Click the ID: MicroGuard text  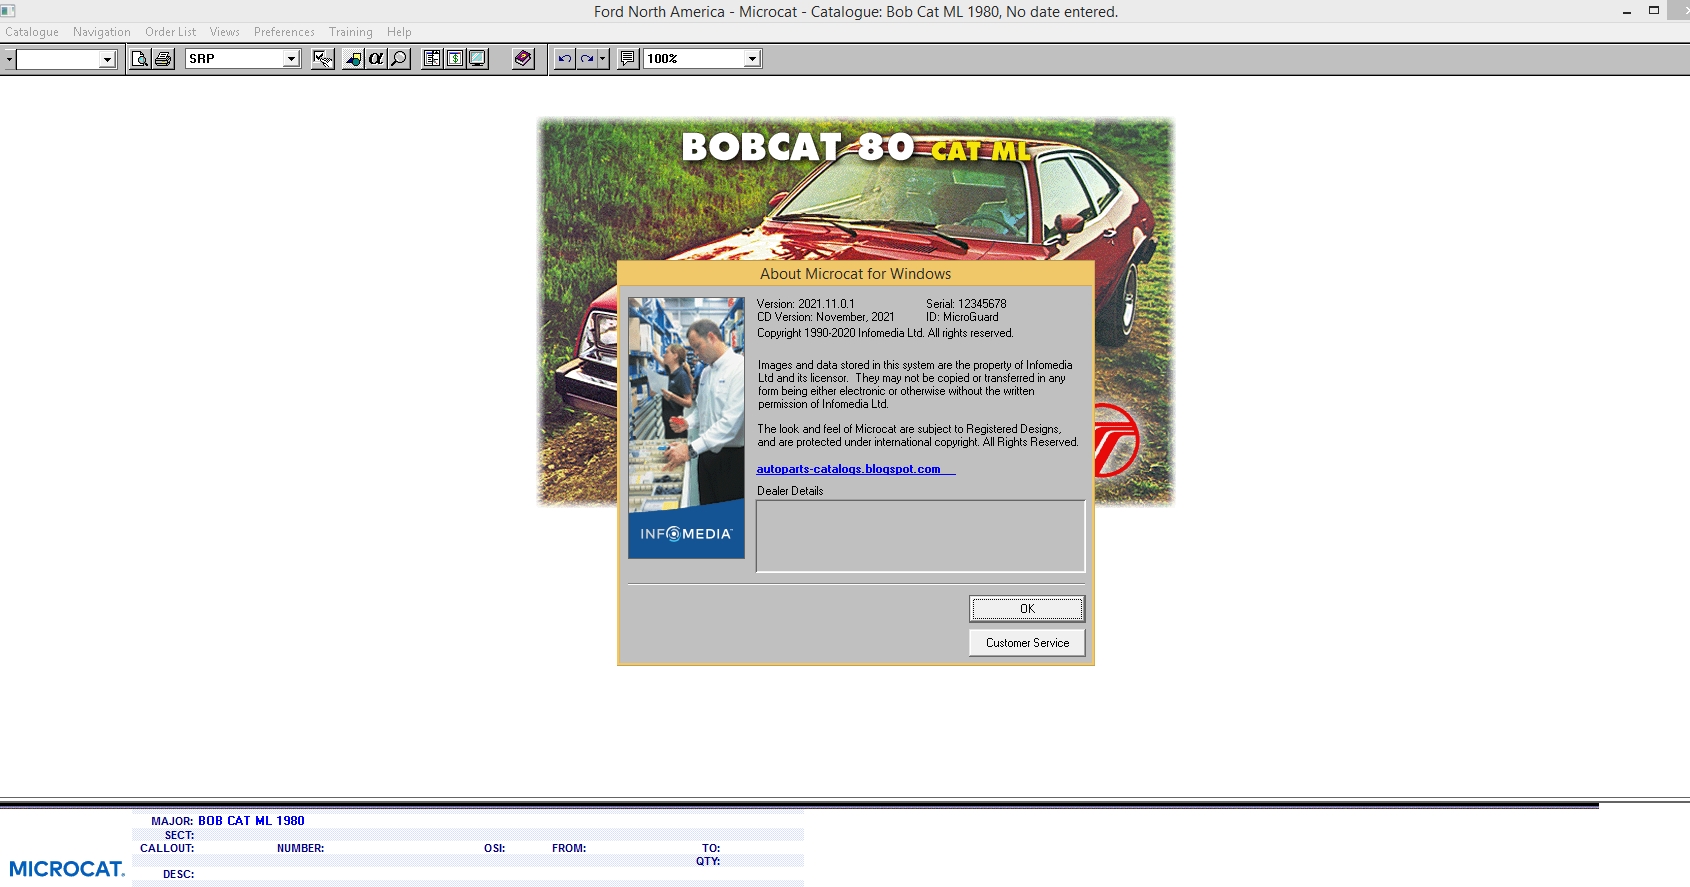[962, 317]
